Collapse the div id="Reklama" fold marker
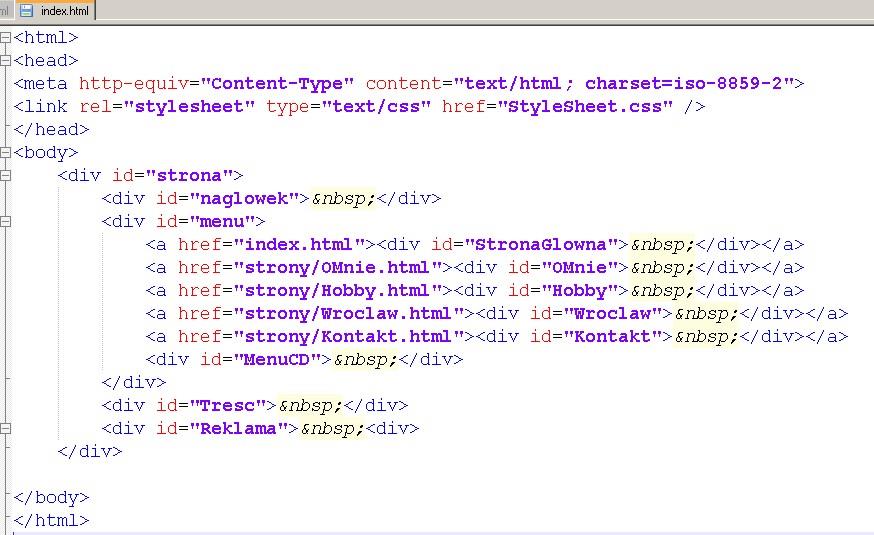 point(5,429)
